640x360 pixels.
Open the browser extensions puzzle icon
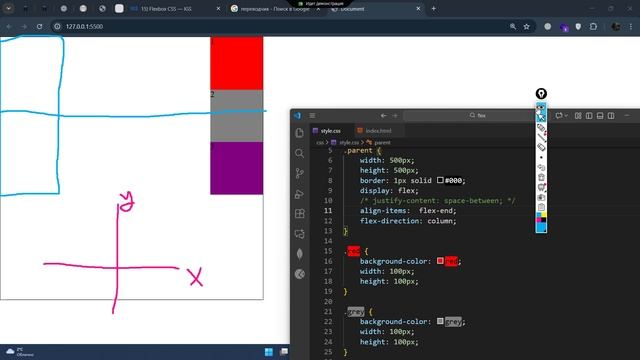[x=593, y=27]
